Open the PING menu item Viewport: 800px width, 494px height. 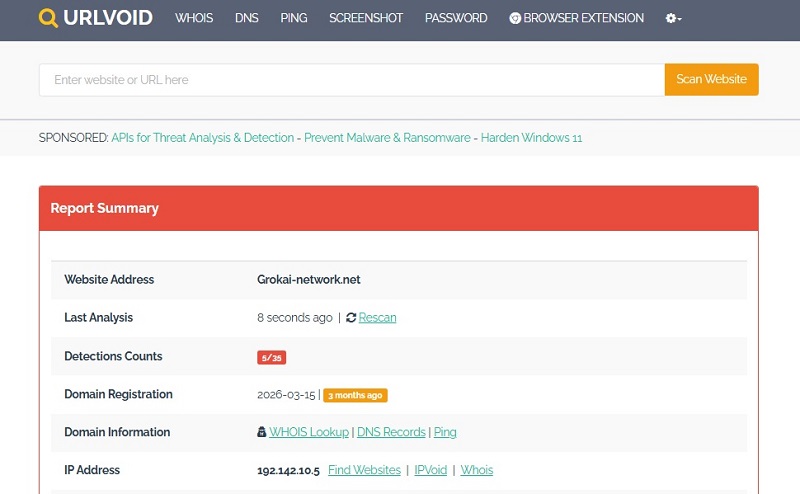[x=293, y=18]
